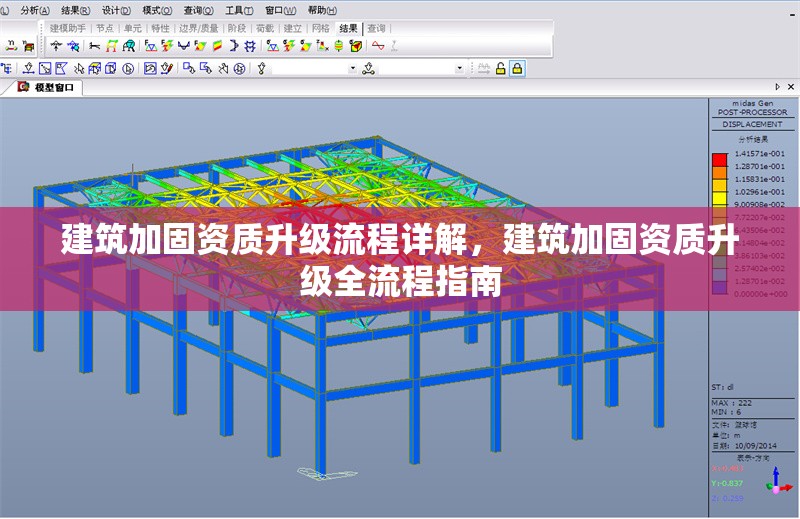Click the truss stresses sigma-triangle icon
The height and width of the screenshot is (519, 800).
(272, 46)
